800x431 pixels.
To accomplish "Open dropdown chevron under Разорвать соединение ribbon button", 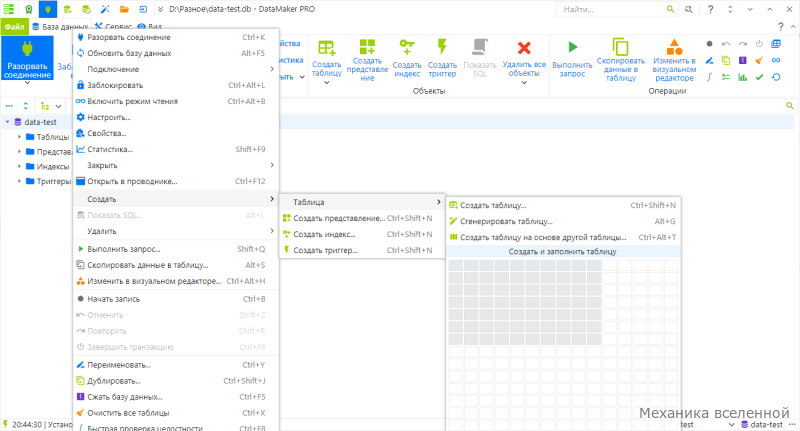I will click(27, 83).
